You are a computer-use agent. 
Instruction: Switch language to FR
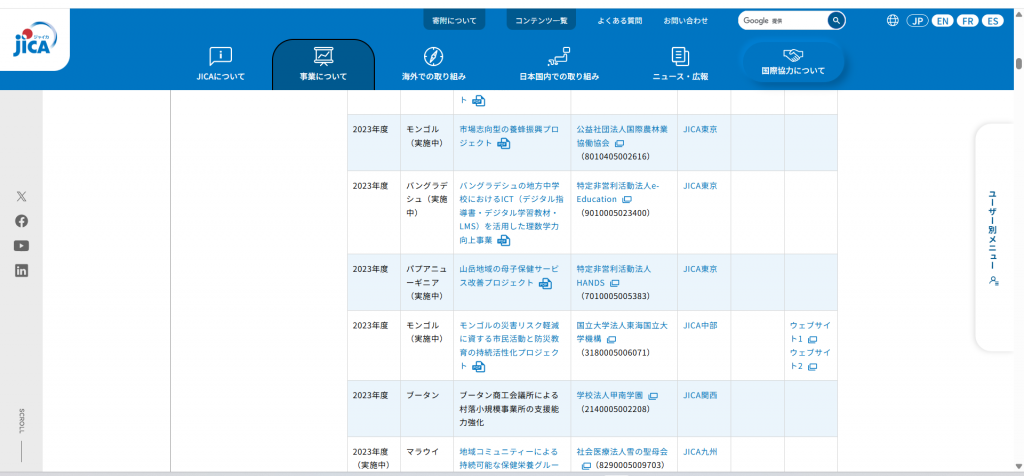click(967, 21)
